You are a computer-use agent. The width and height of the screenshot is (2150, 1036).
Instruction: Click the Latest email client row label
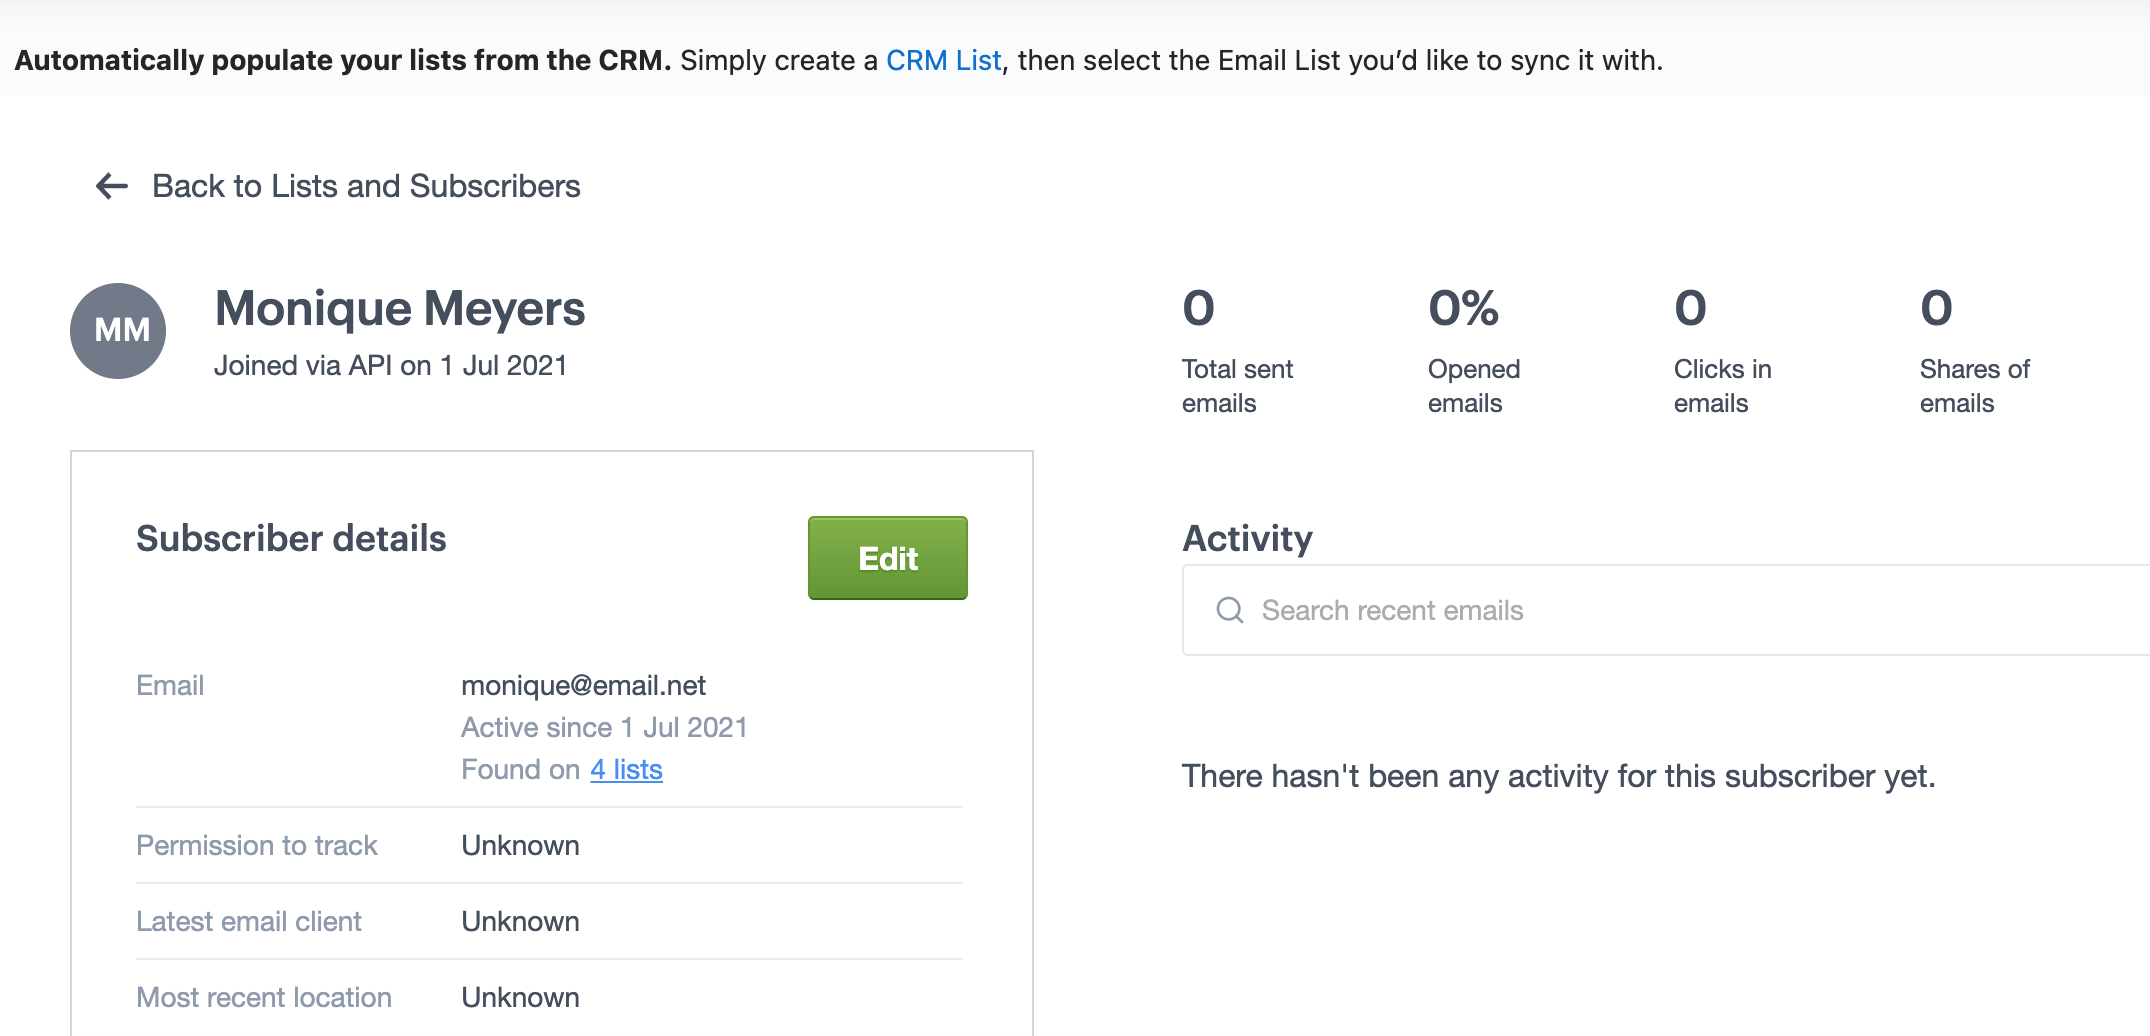(249, 921)
